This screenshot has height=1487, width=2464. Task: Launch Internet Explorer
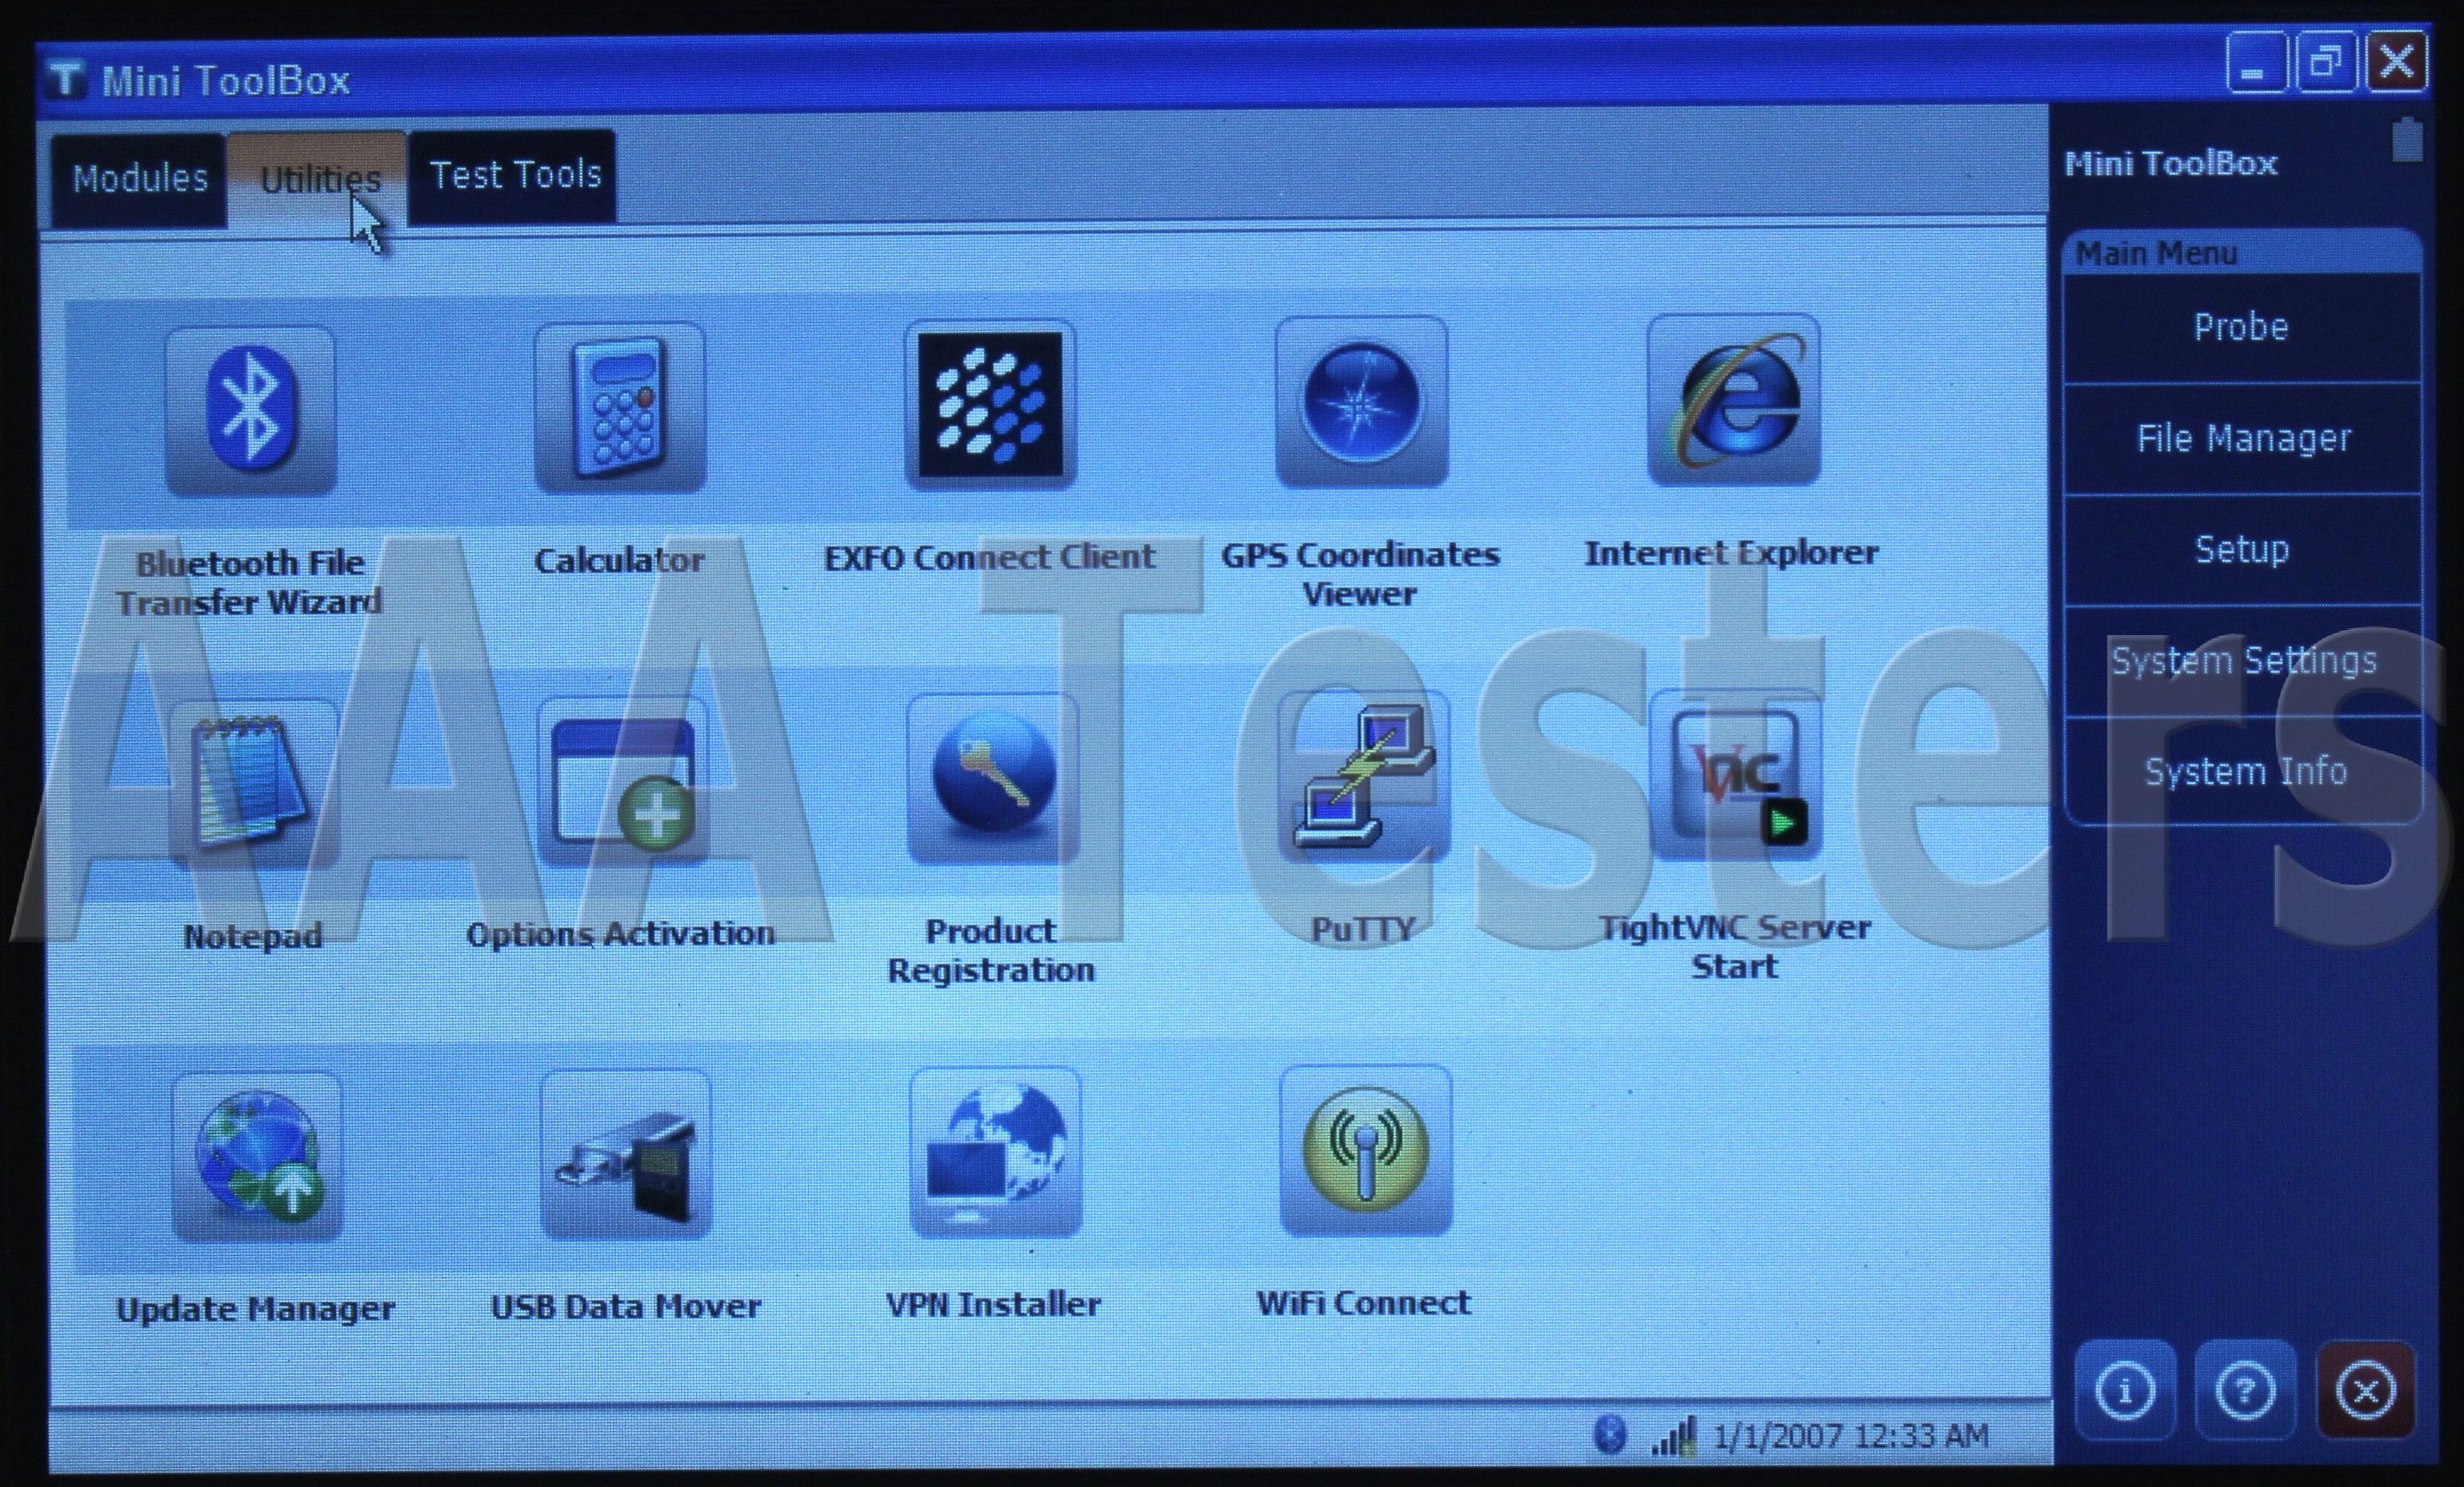(x=1733, y=400)
